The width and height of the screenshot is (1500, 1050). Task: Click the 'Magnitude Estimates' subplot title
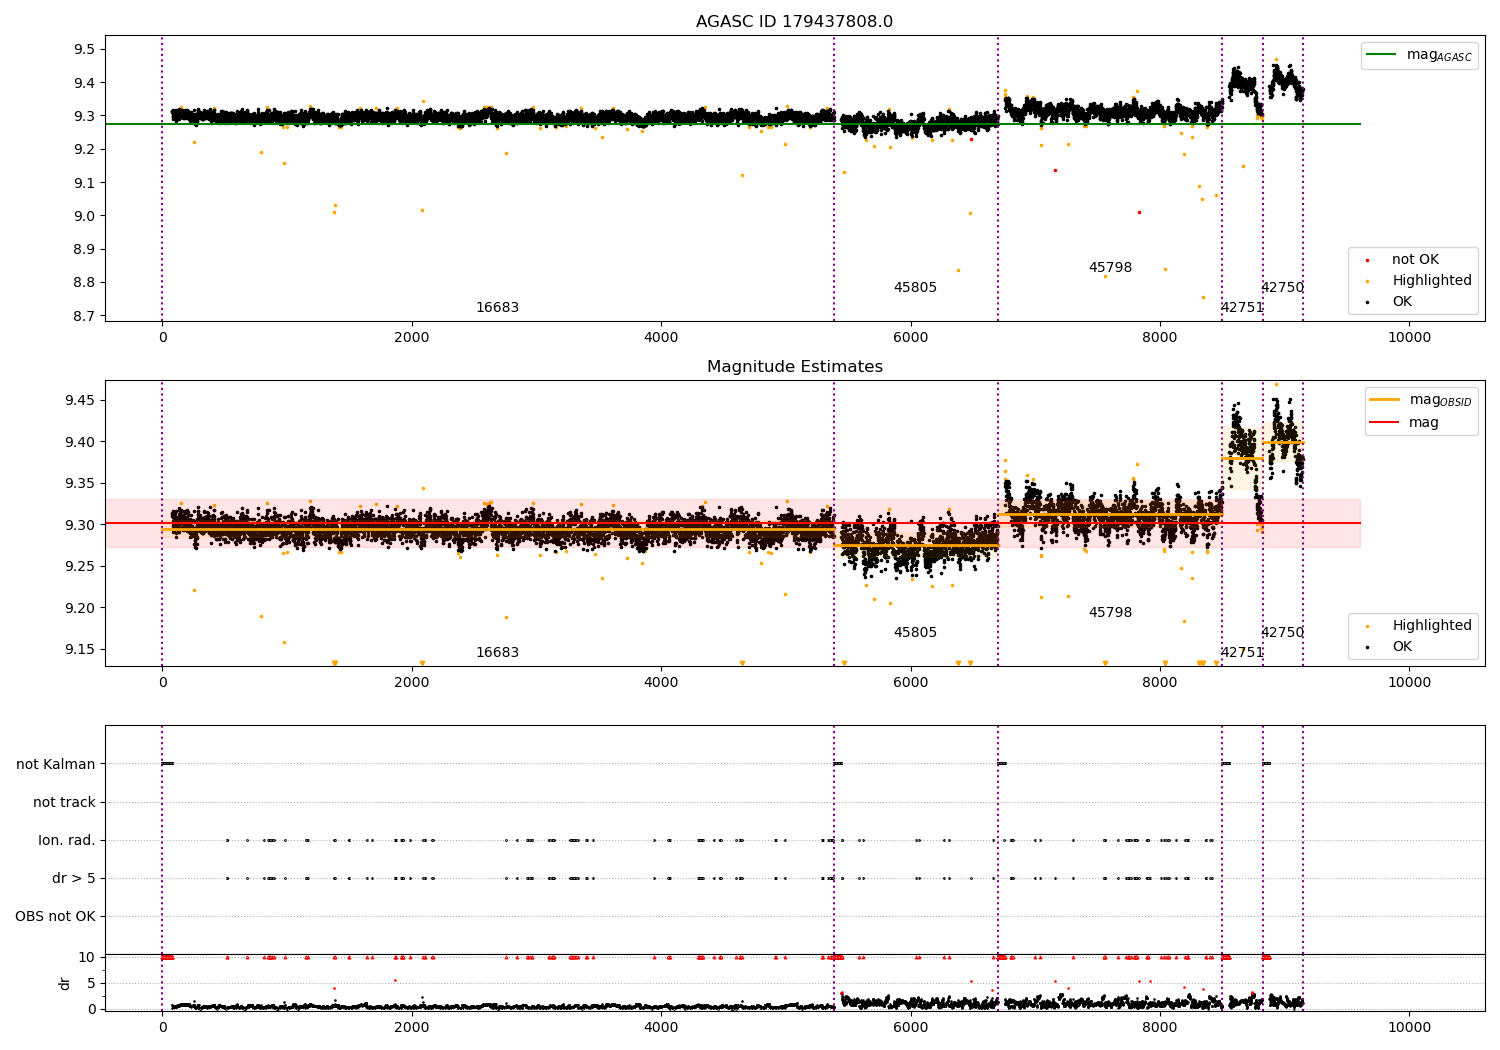click(x=795, y=367)
